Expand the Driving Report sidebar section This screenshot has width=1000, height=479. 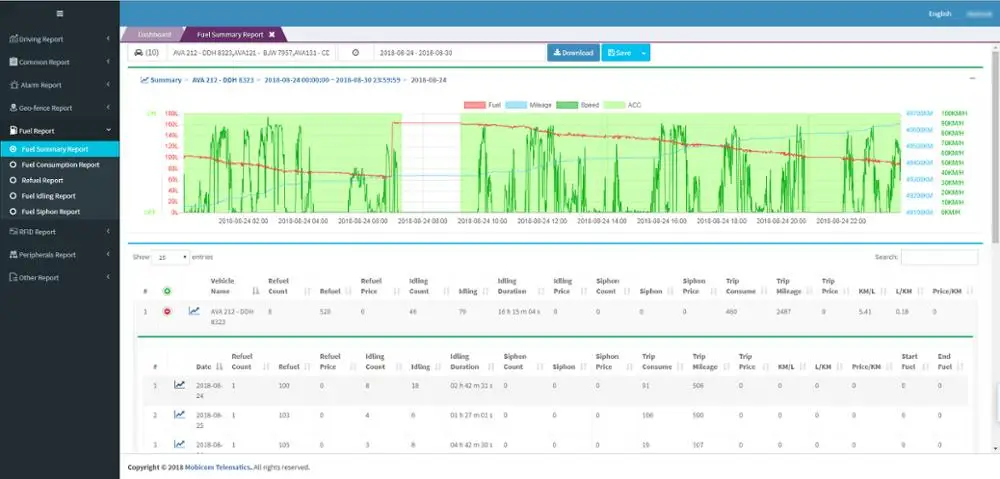point(59,39)
